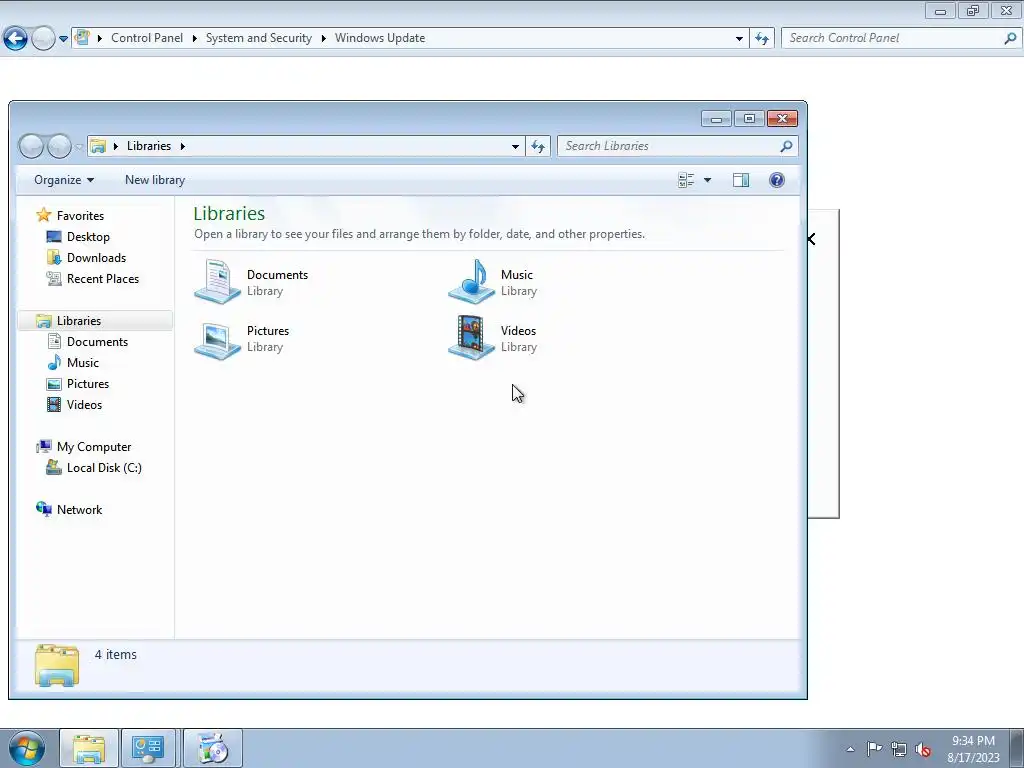Viewport: 1024px width, 768px height.
Task: Open My Computer in navigation pane
Action: (x=94, y=447)
